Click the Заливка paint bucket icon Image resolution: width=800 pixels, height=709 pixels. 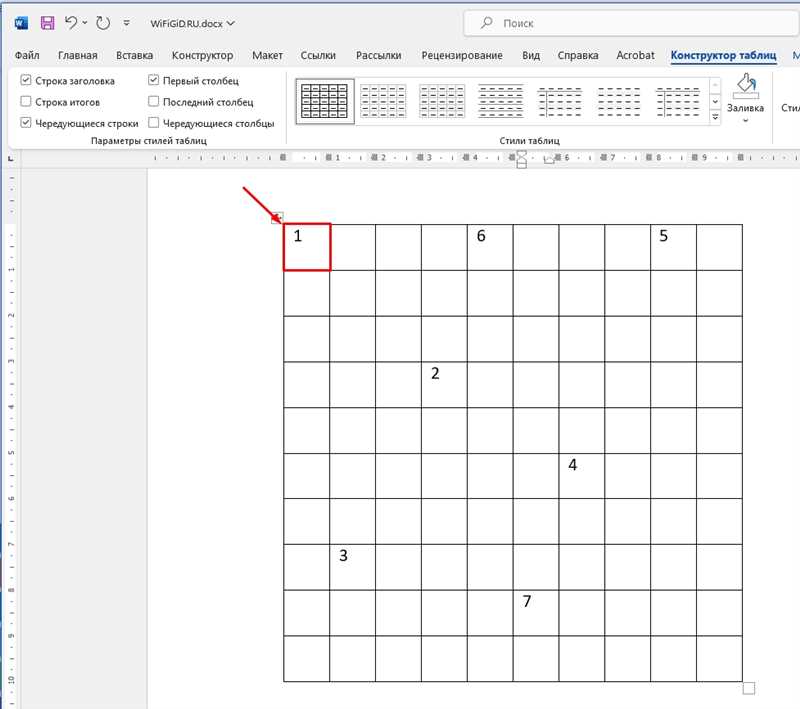coord(745,87)
